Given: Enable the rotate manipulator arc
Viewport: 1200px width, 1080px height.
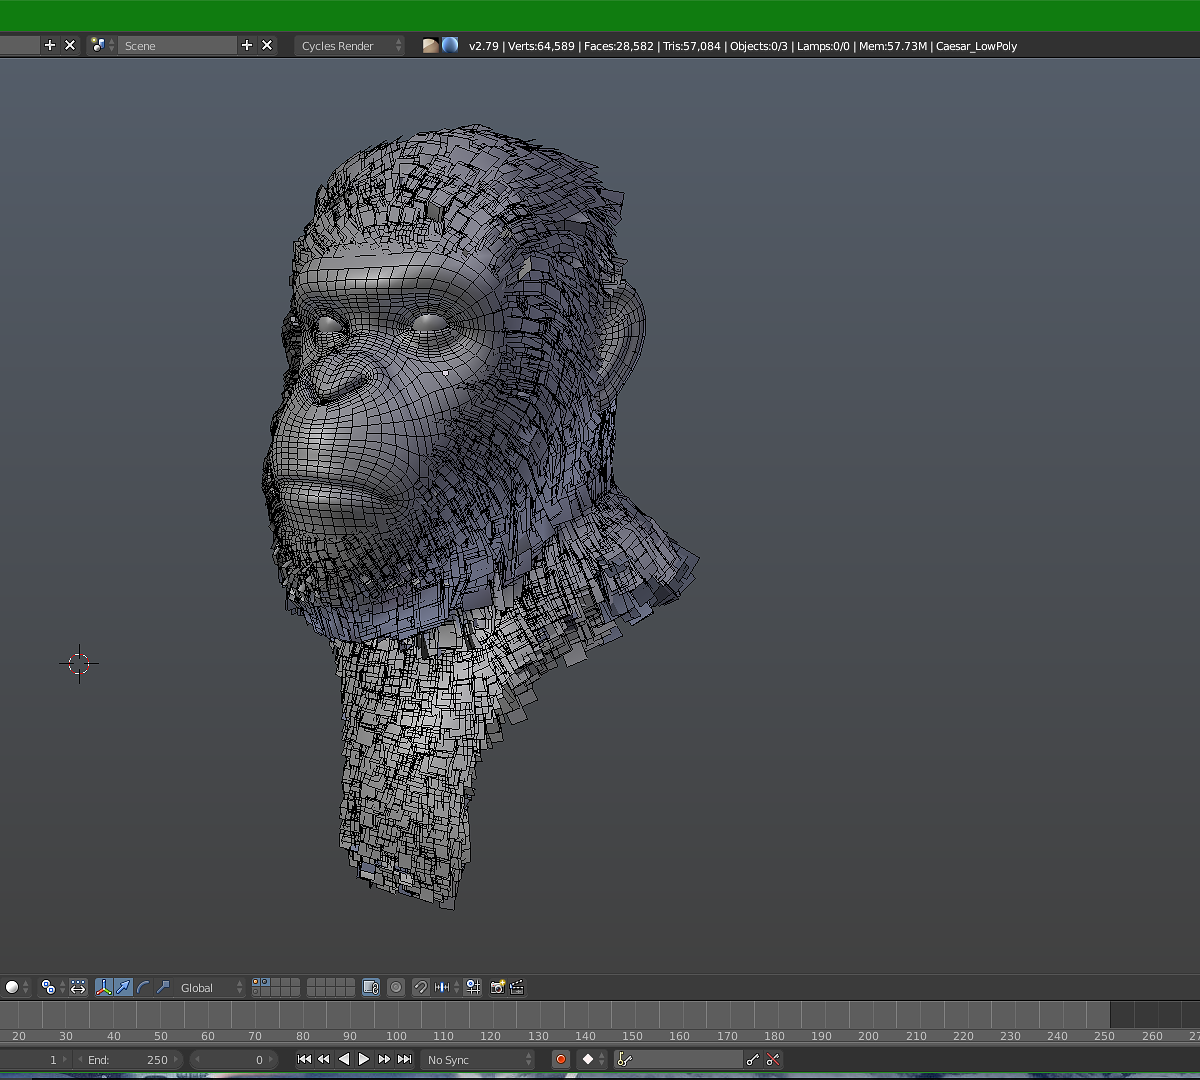Looking at the screenshot, I should pos(143,987).
